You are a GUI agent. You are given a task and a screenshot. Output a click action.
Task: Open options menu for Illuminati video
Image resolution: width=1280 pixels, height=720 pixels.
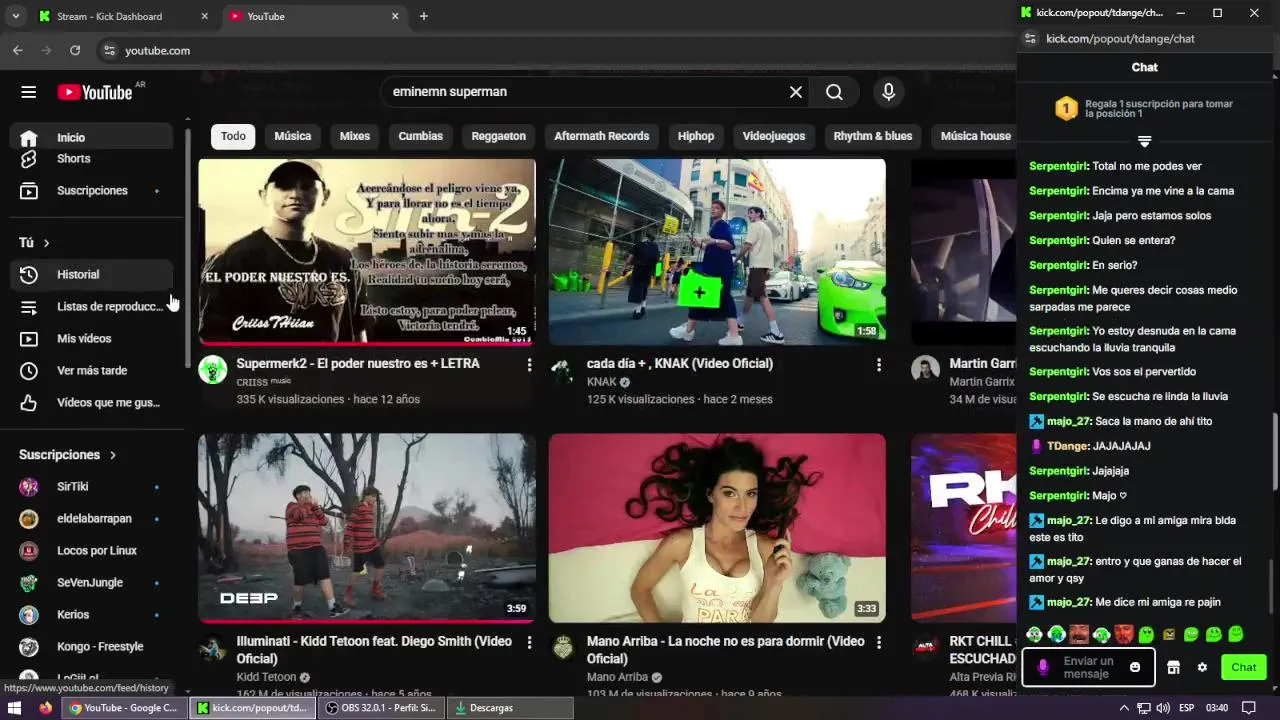(529, 642)
